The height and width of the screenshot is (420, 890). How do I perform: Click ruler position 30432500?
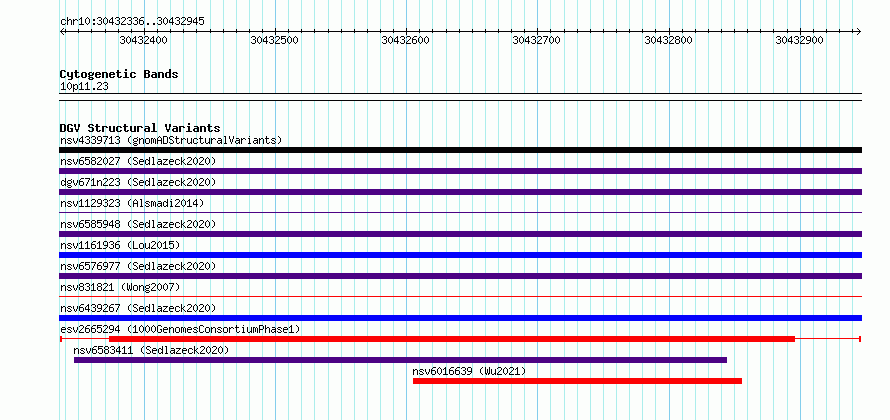tap(274, 40)
